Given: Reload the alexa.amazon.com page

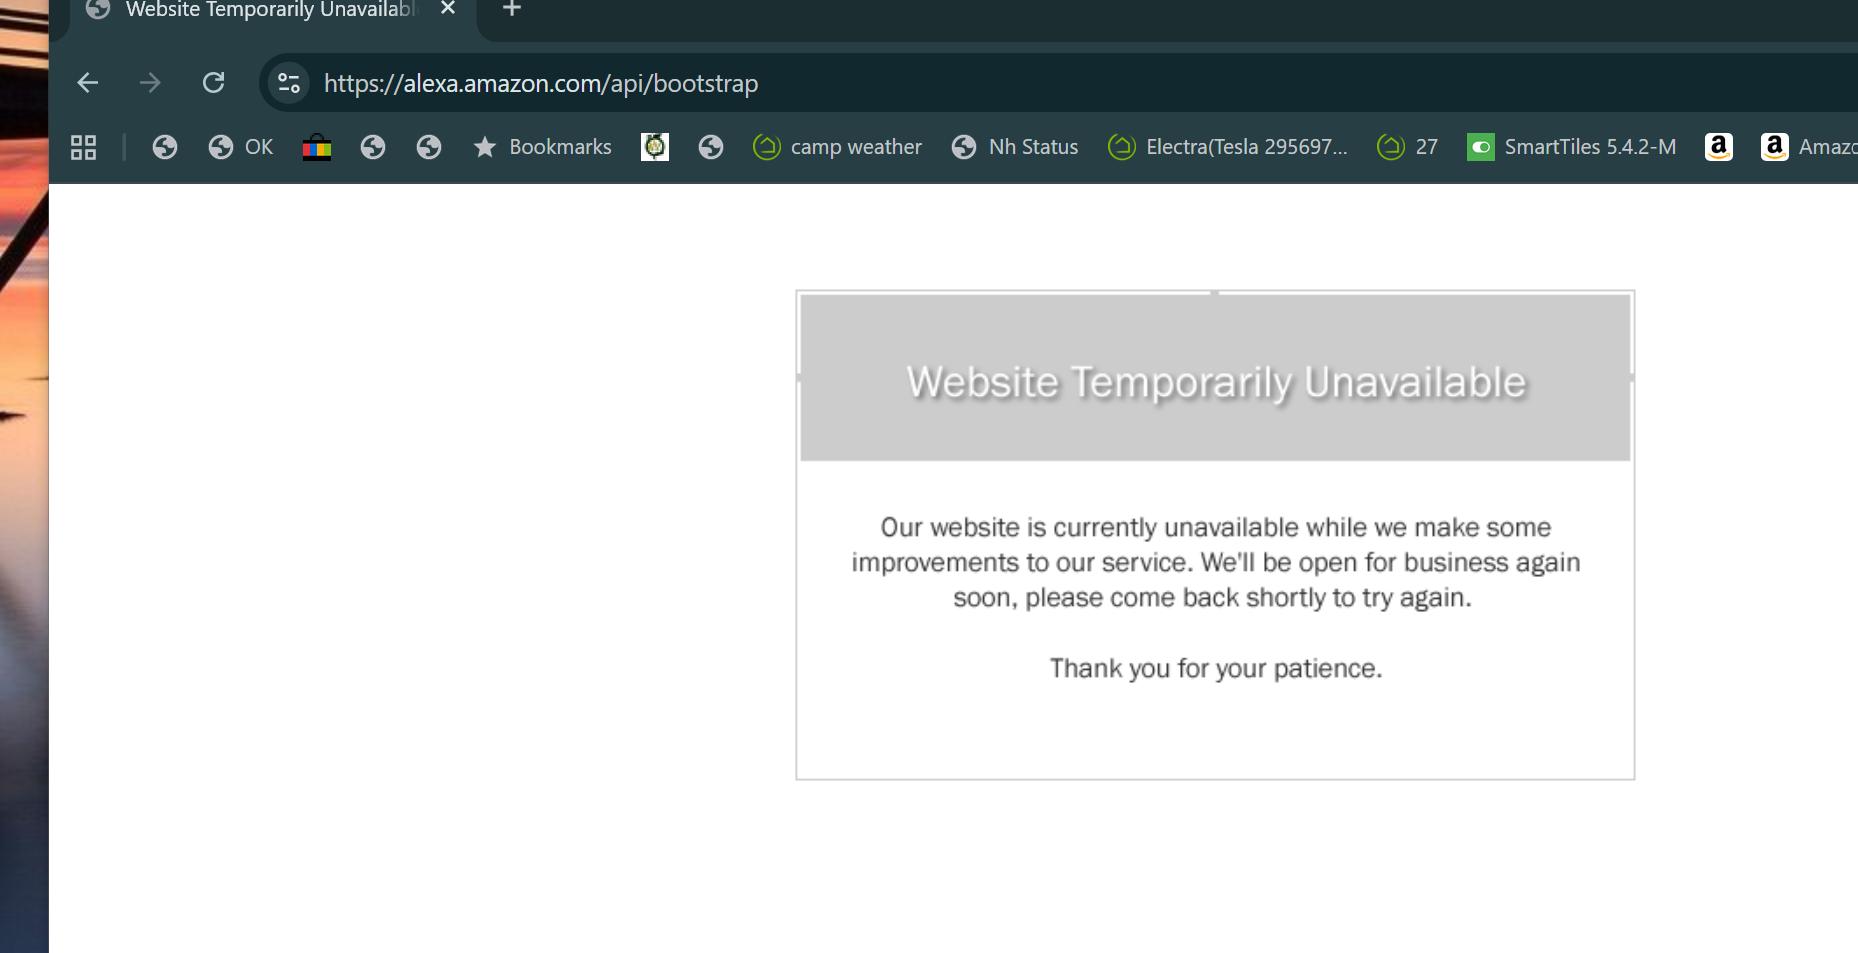Looking at the screenshot, I should [213, 83].
